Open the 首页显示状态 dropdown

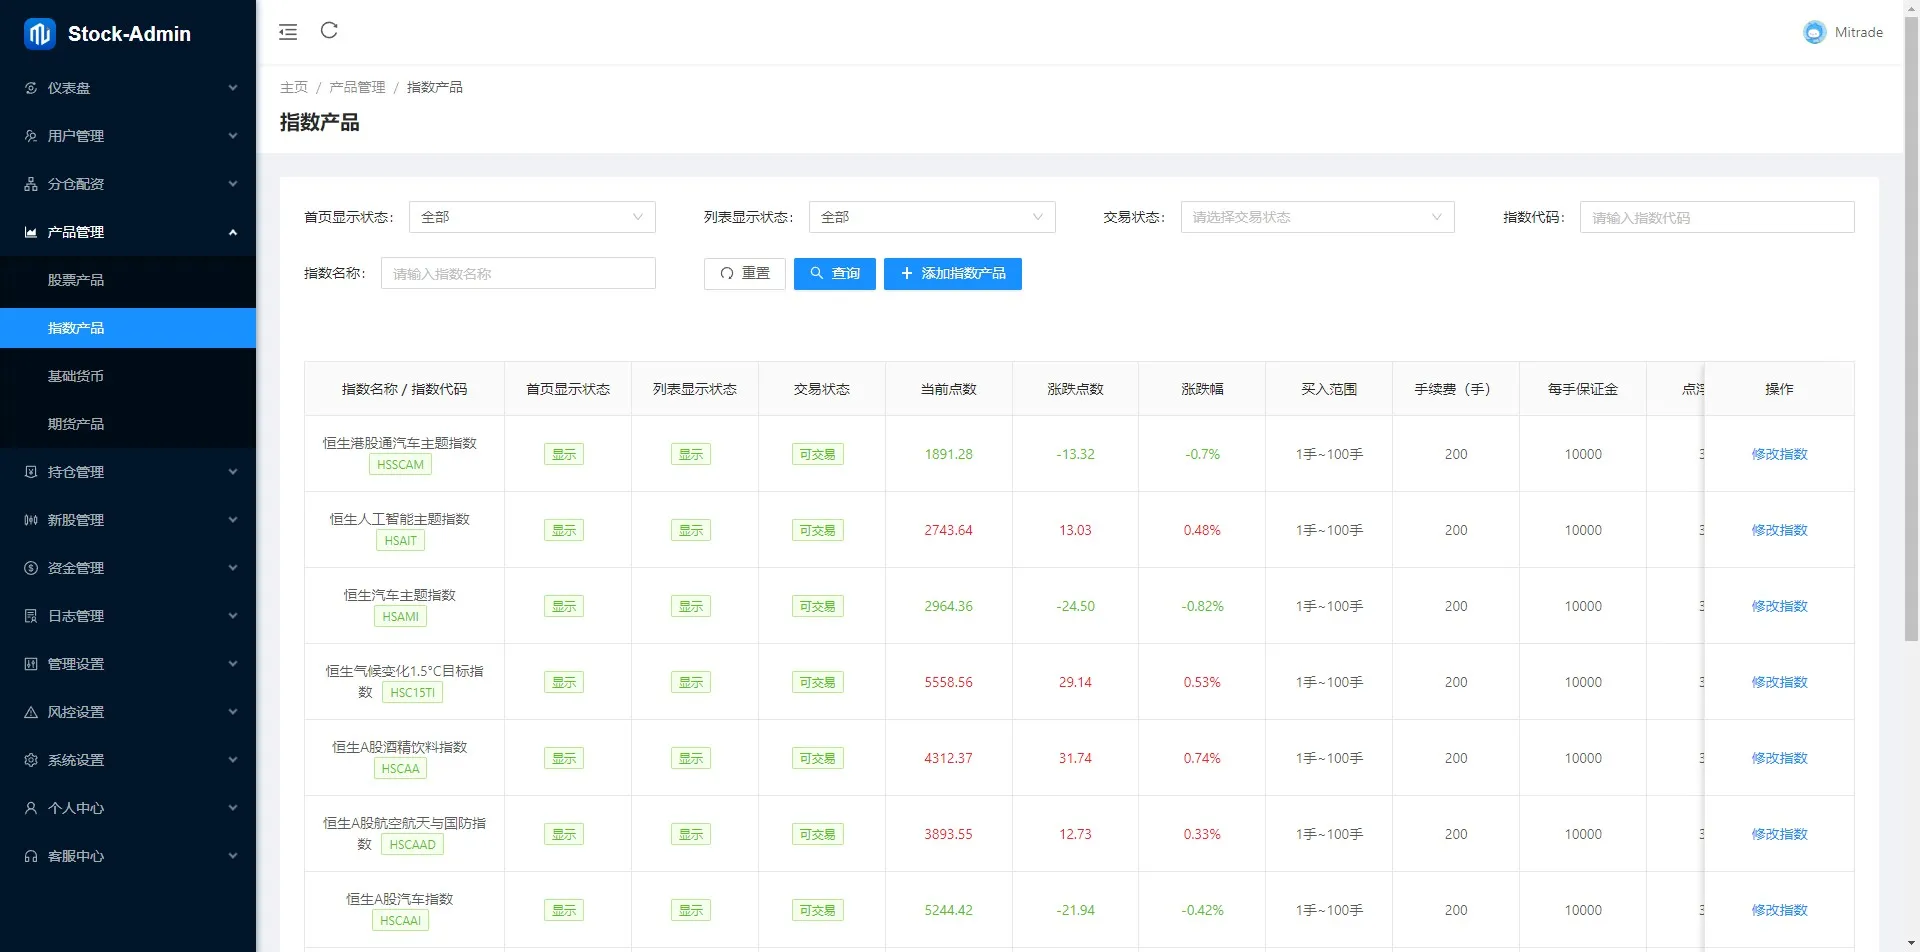click(532, 217)
